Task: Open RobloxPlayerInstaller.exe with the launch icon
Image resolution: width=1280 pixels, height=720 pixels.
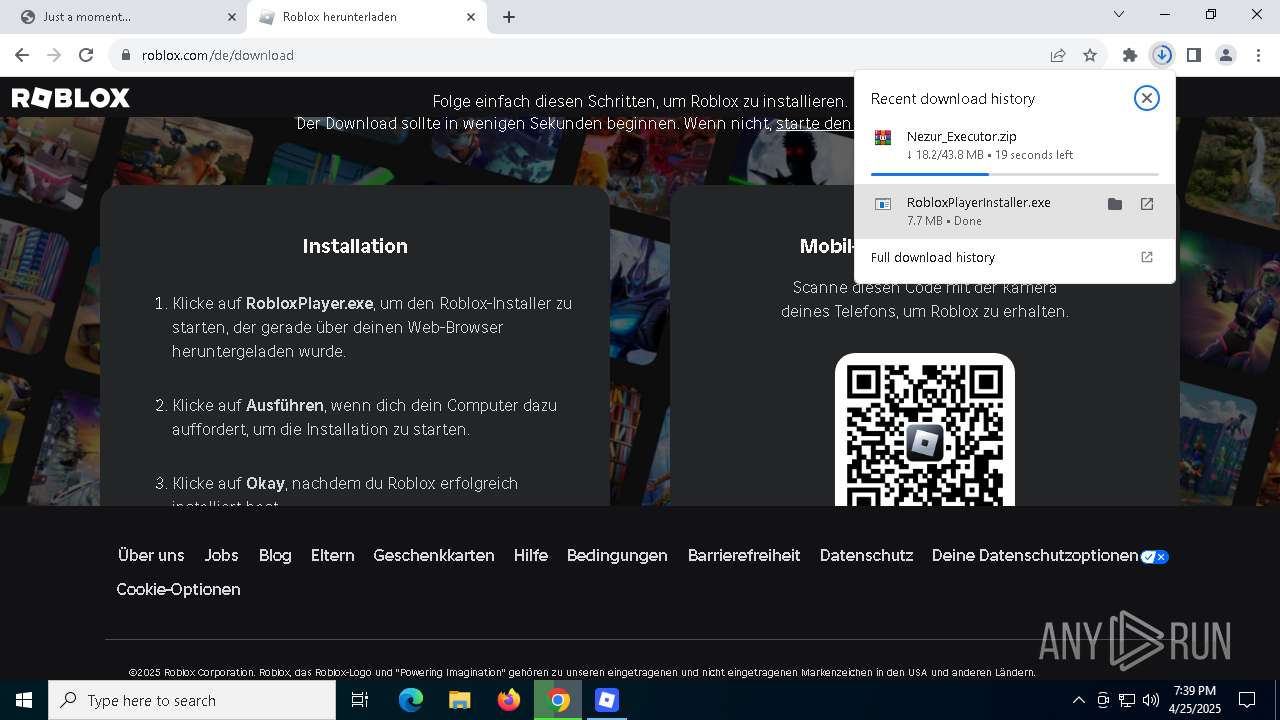Action: (x=1147, y=204)
